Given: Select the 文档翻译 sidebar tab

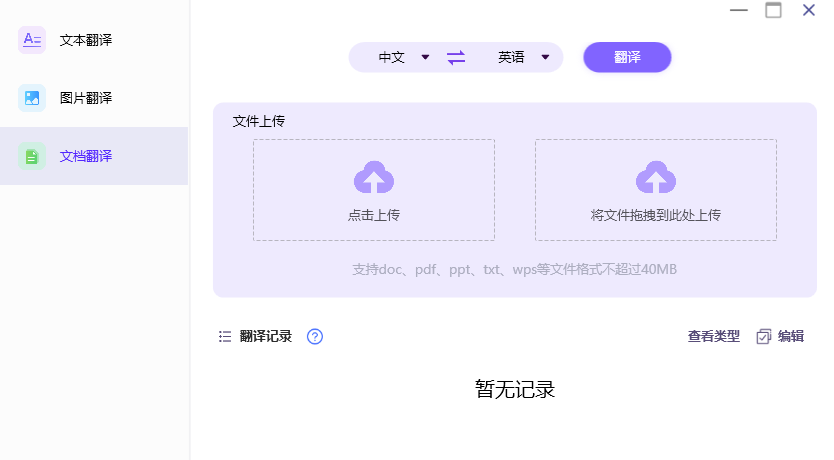Looking at the screenshot, I should click(86, 156).
